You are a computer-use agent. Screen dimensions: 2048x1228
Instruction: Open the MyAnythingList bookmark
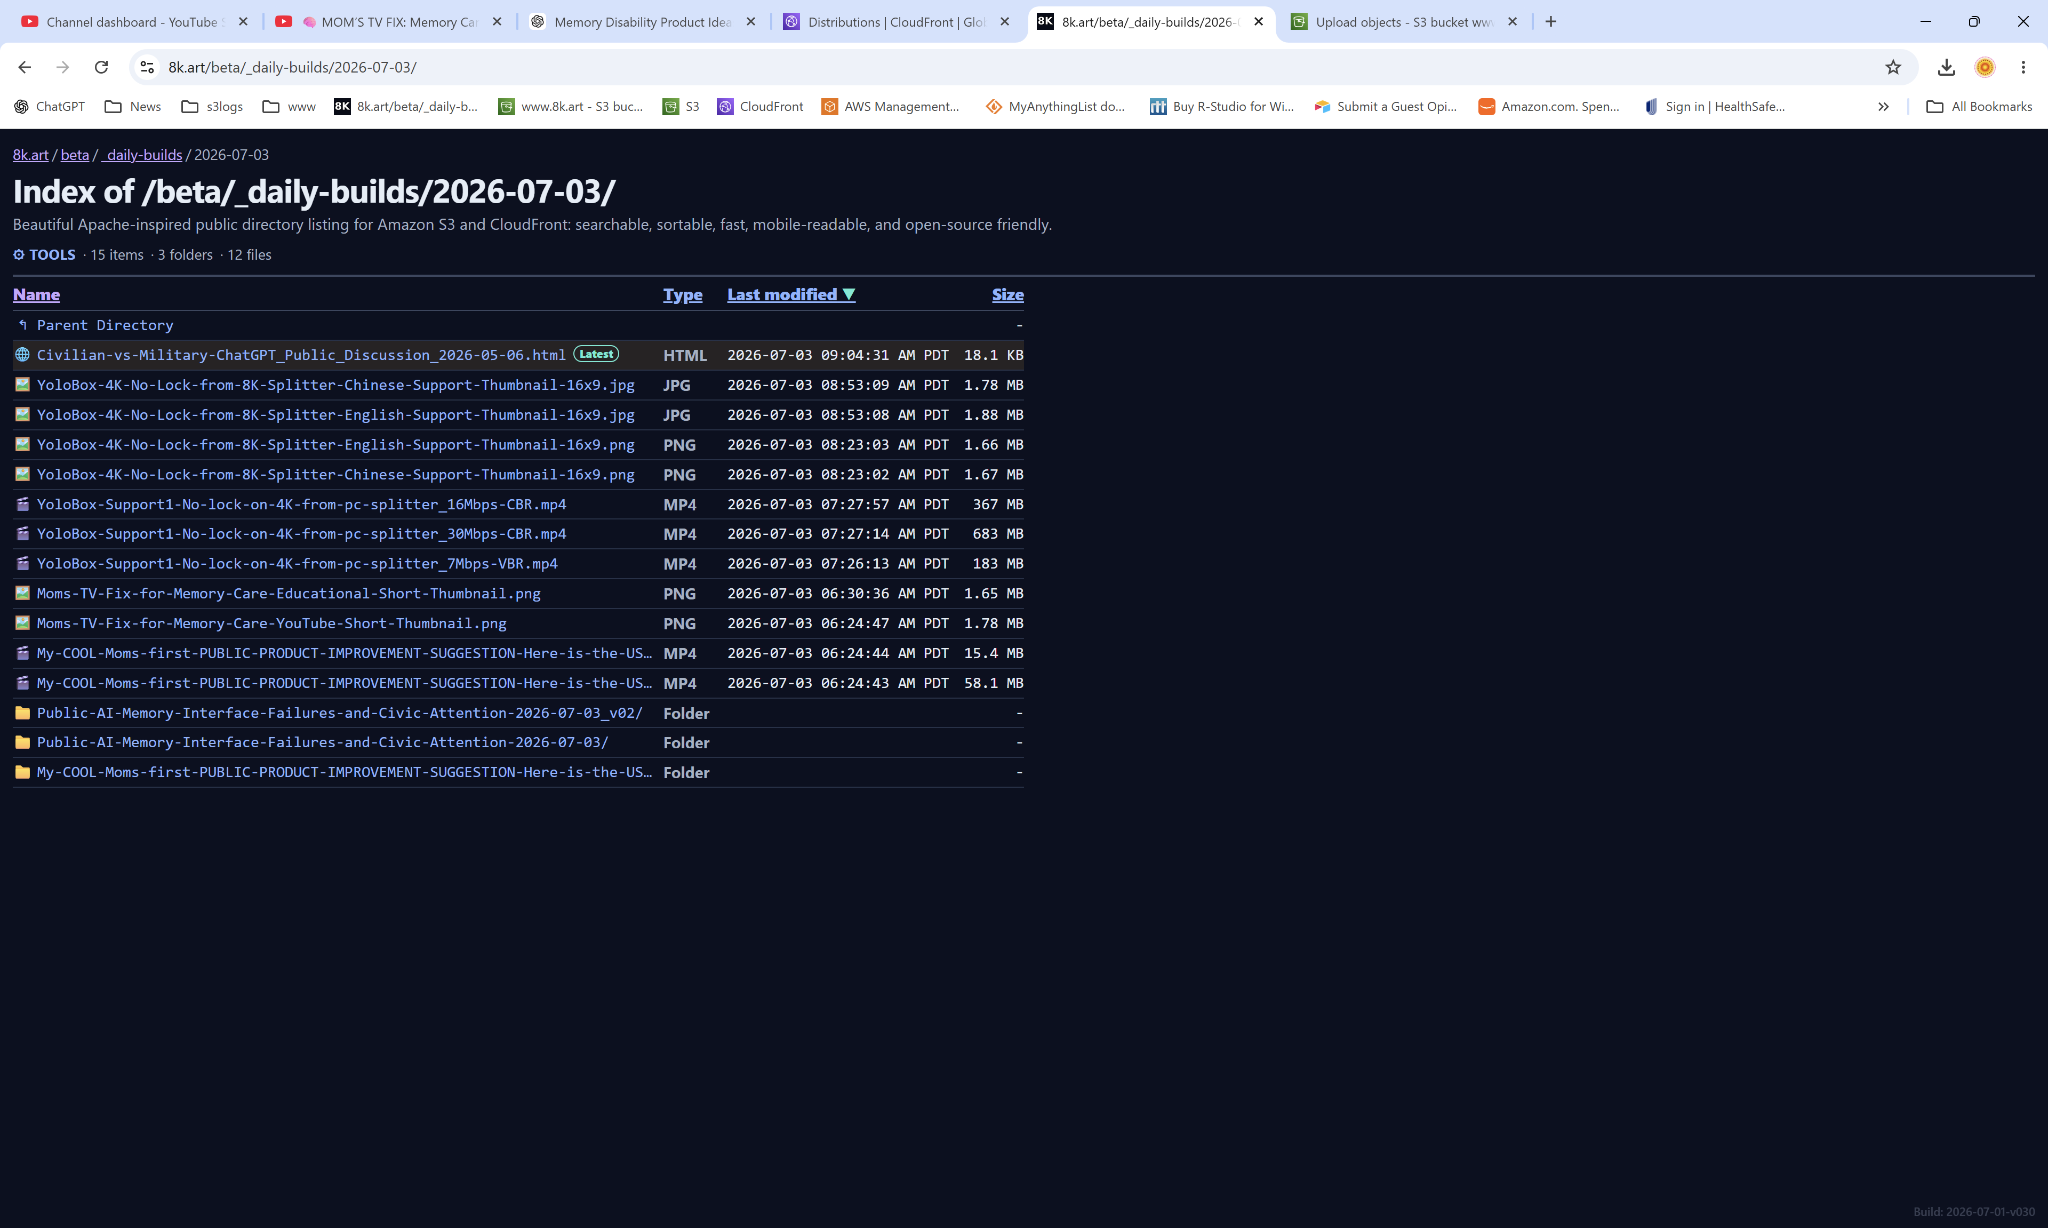[x=1055, y=107]
